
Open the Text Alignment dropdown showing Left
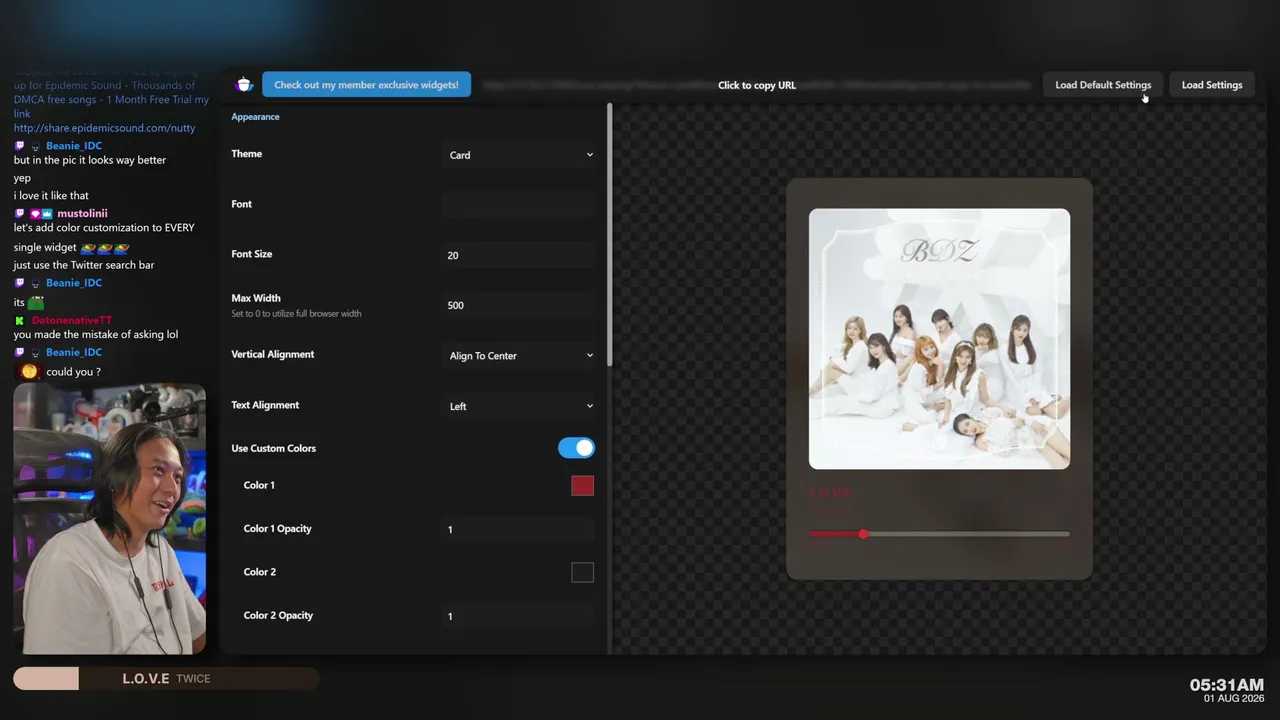point(521,406)
